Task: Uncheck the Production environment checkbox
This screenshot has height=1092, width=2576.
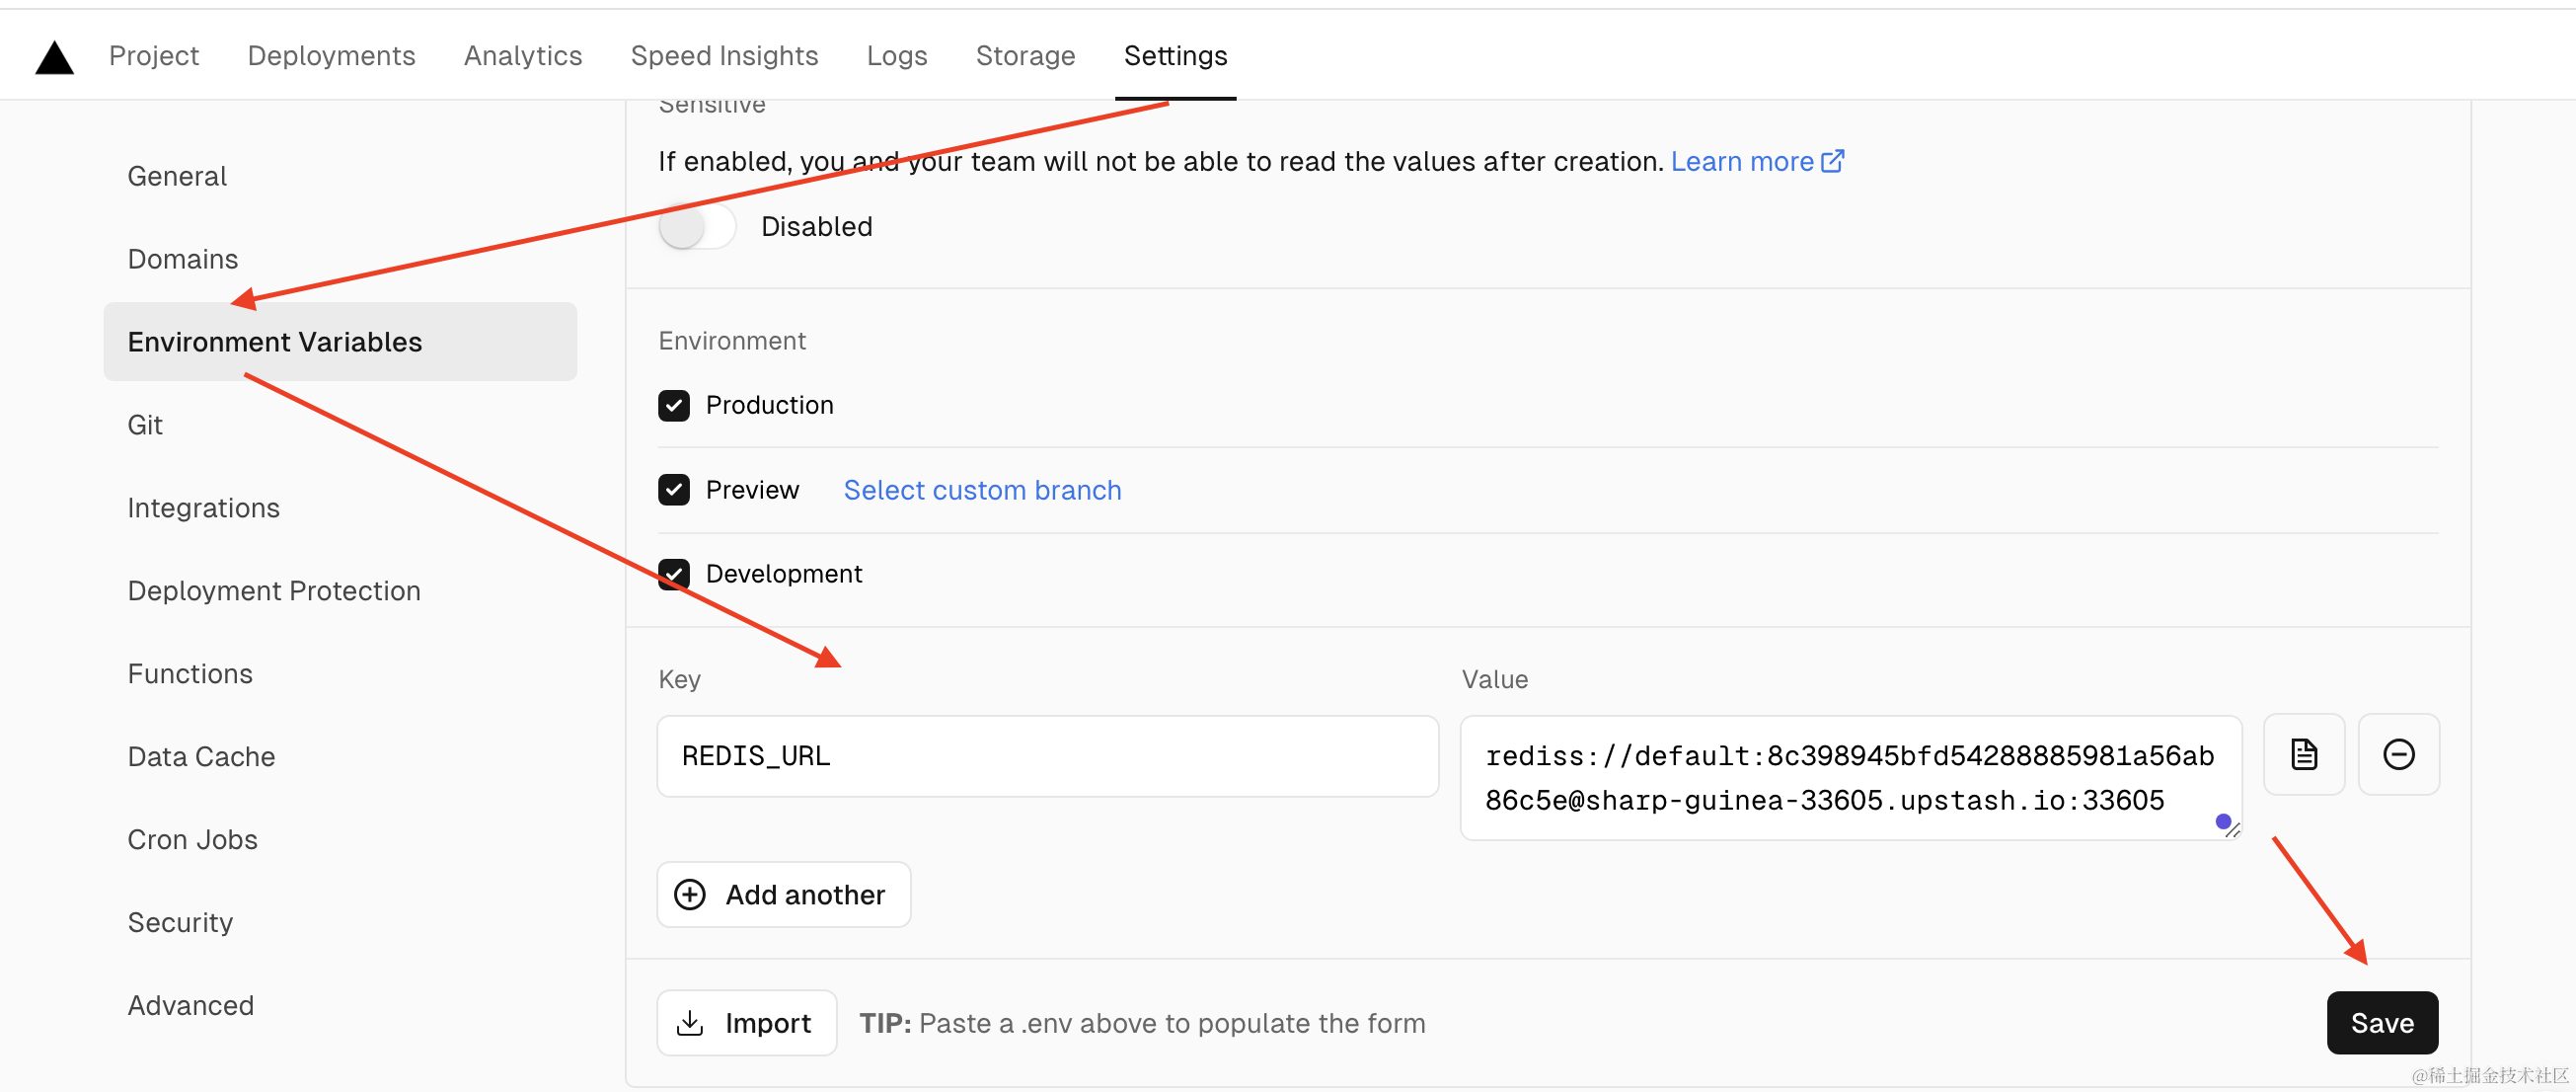Action: [674, 405]
